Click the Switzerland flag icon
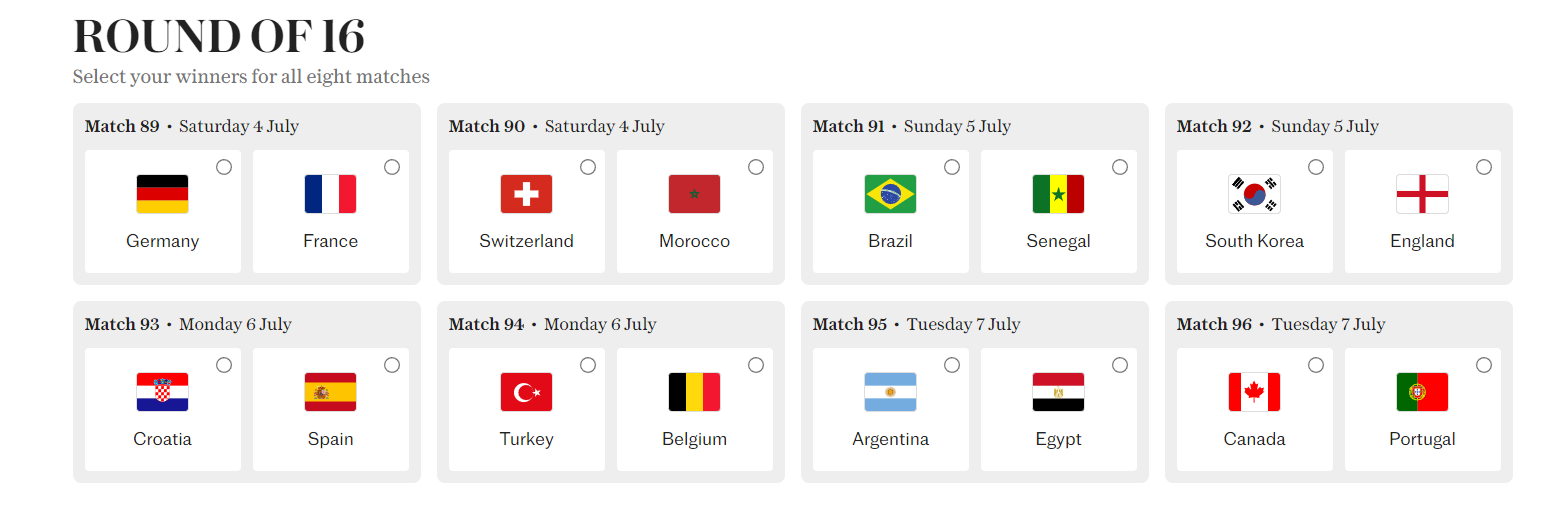The width and height of the screenshot is (1568, 512). click(526, 194)
